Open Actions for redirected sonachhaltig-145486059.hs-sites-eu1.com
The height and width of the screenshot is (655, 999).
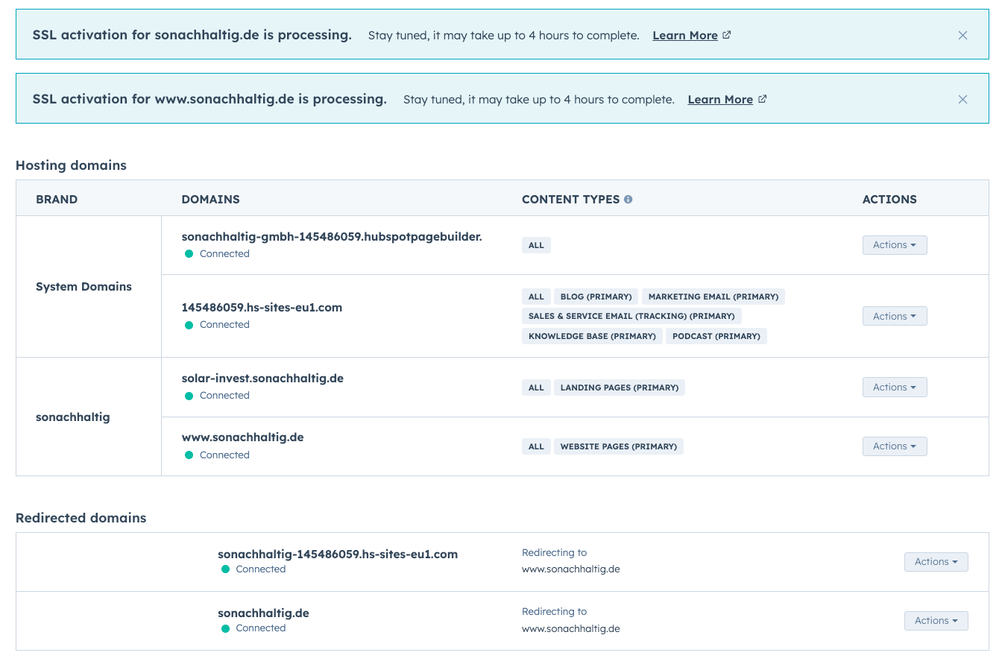coord(935,562)
